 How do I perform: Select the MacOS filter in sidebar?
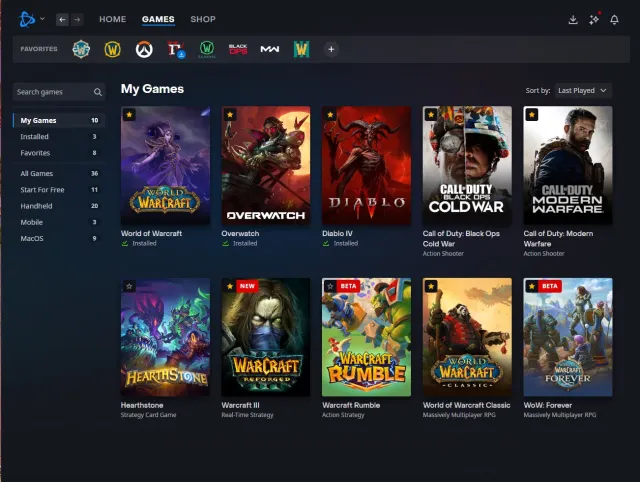pyautogui.click(x=59, y=238)
